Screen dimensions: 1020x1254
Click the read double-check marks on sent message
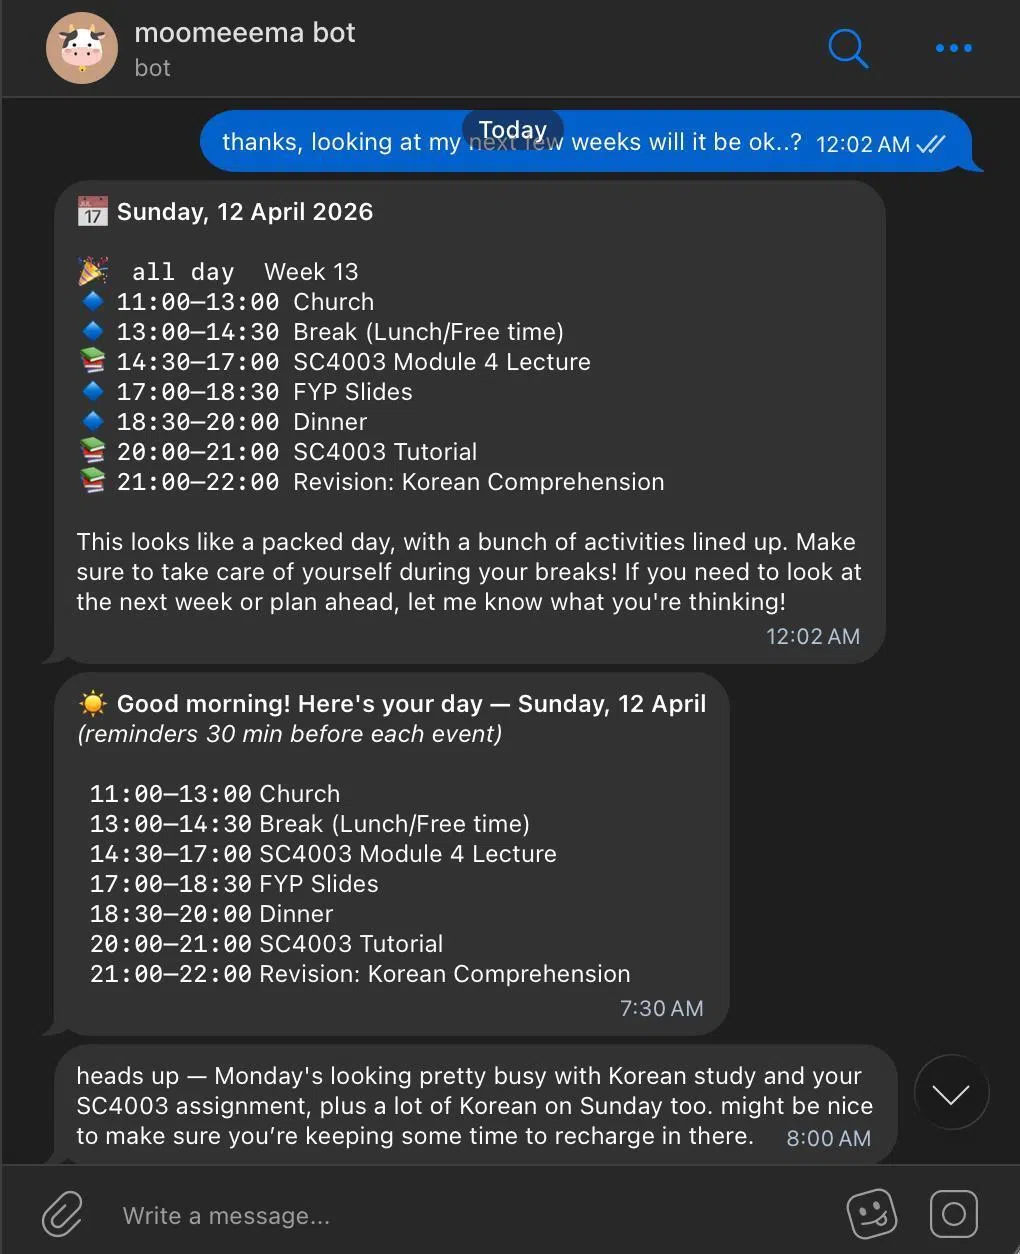tap(930, 144)
